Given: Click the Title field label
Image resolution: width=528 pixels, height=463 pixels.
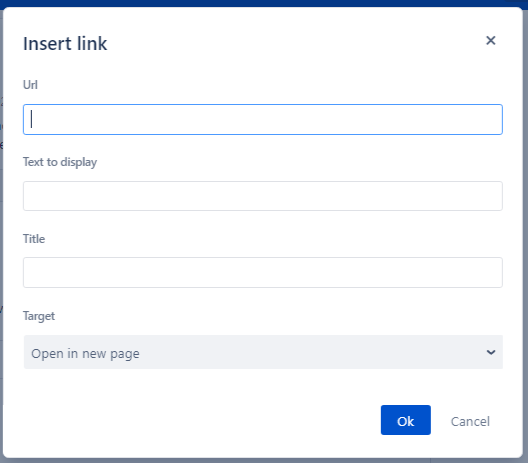Looking at the screenshot, I should [34, 239].
